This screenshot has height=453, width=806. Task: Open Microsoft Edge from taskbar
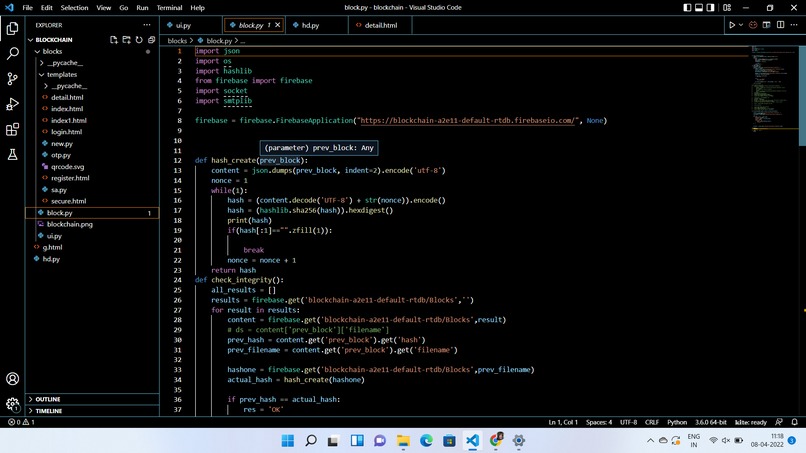coord(426,441)
